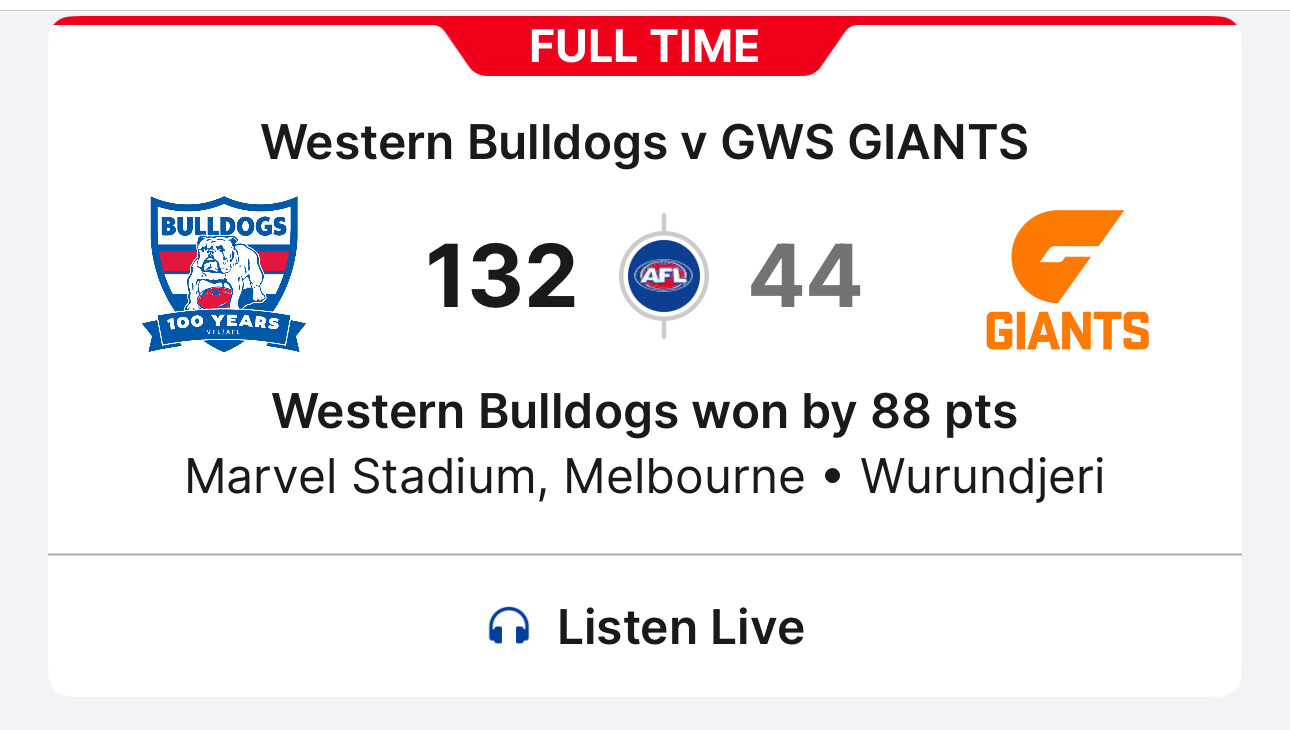
Task: Click the round AFL logo badge
Action: tap(664, 277)
